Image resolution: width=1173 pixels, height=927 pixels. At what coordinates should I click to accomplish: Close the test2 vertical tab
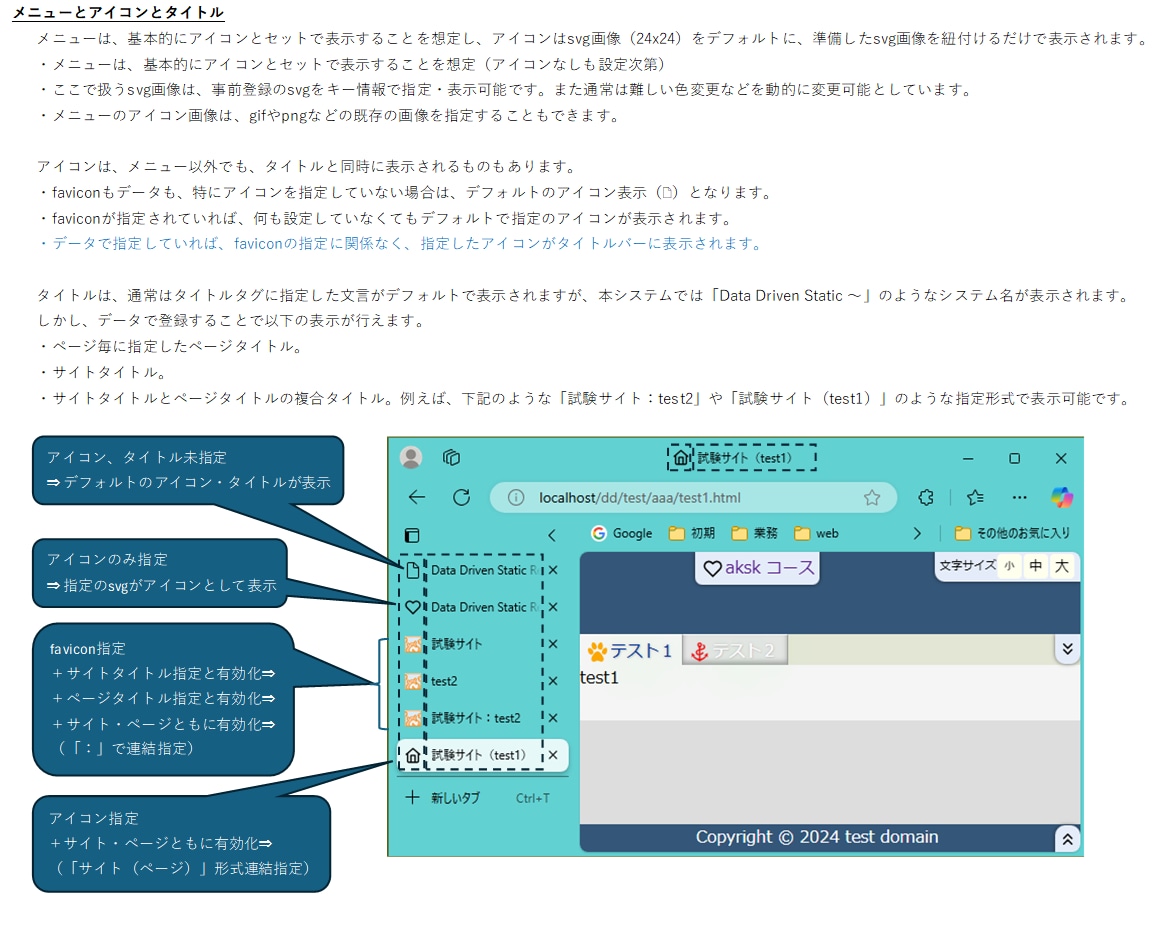coord(553,681)
